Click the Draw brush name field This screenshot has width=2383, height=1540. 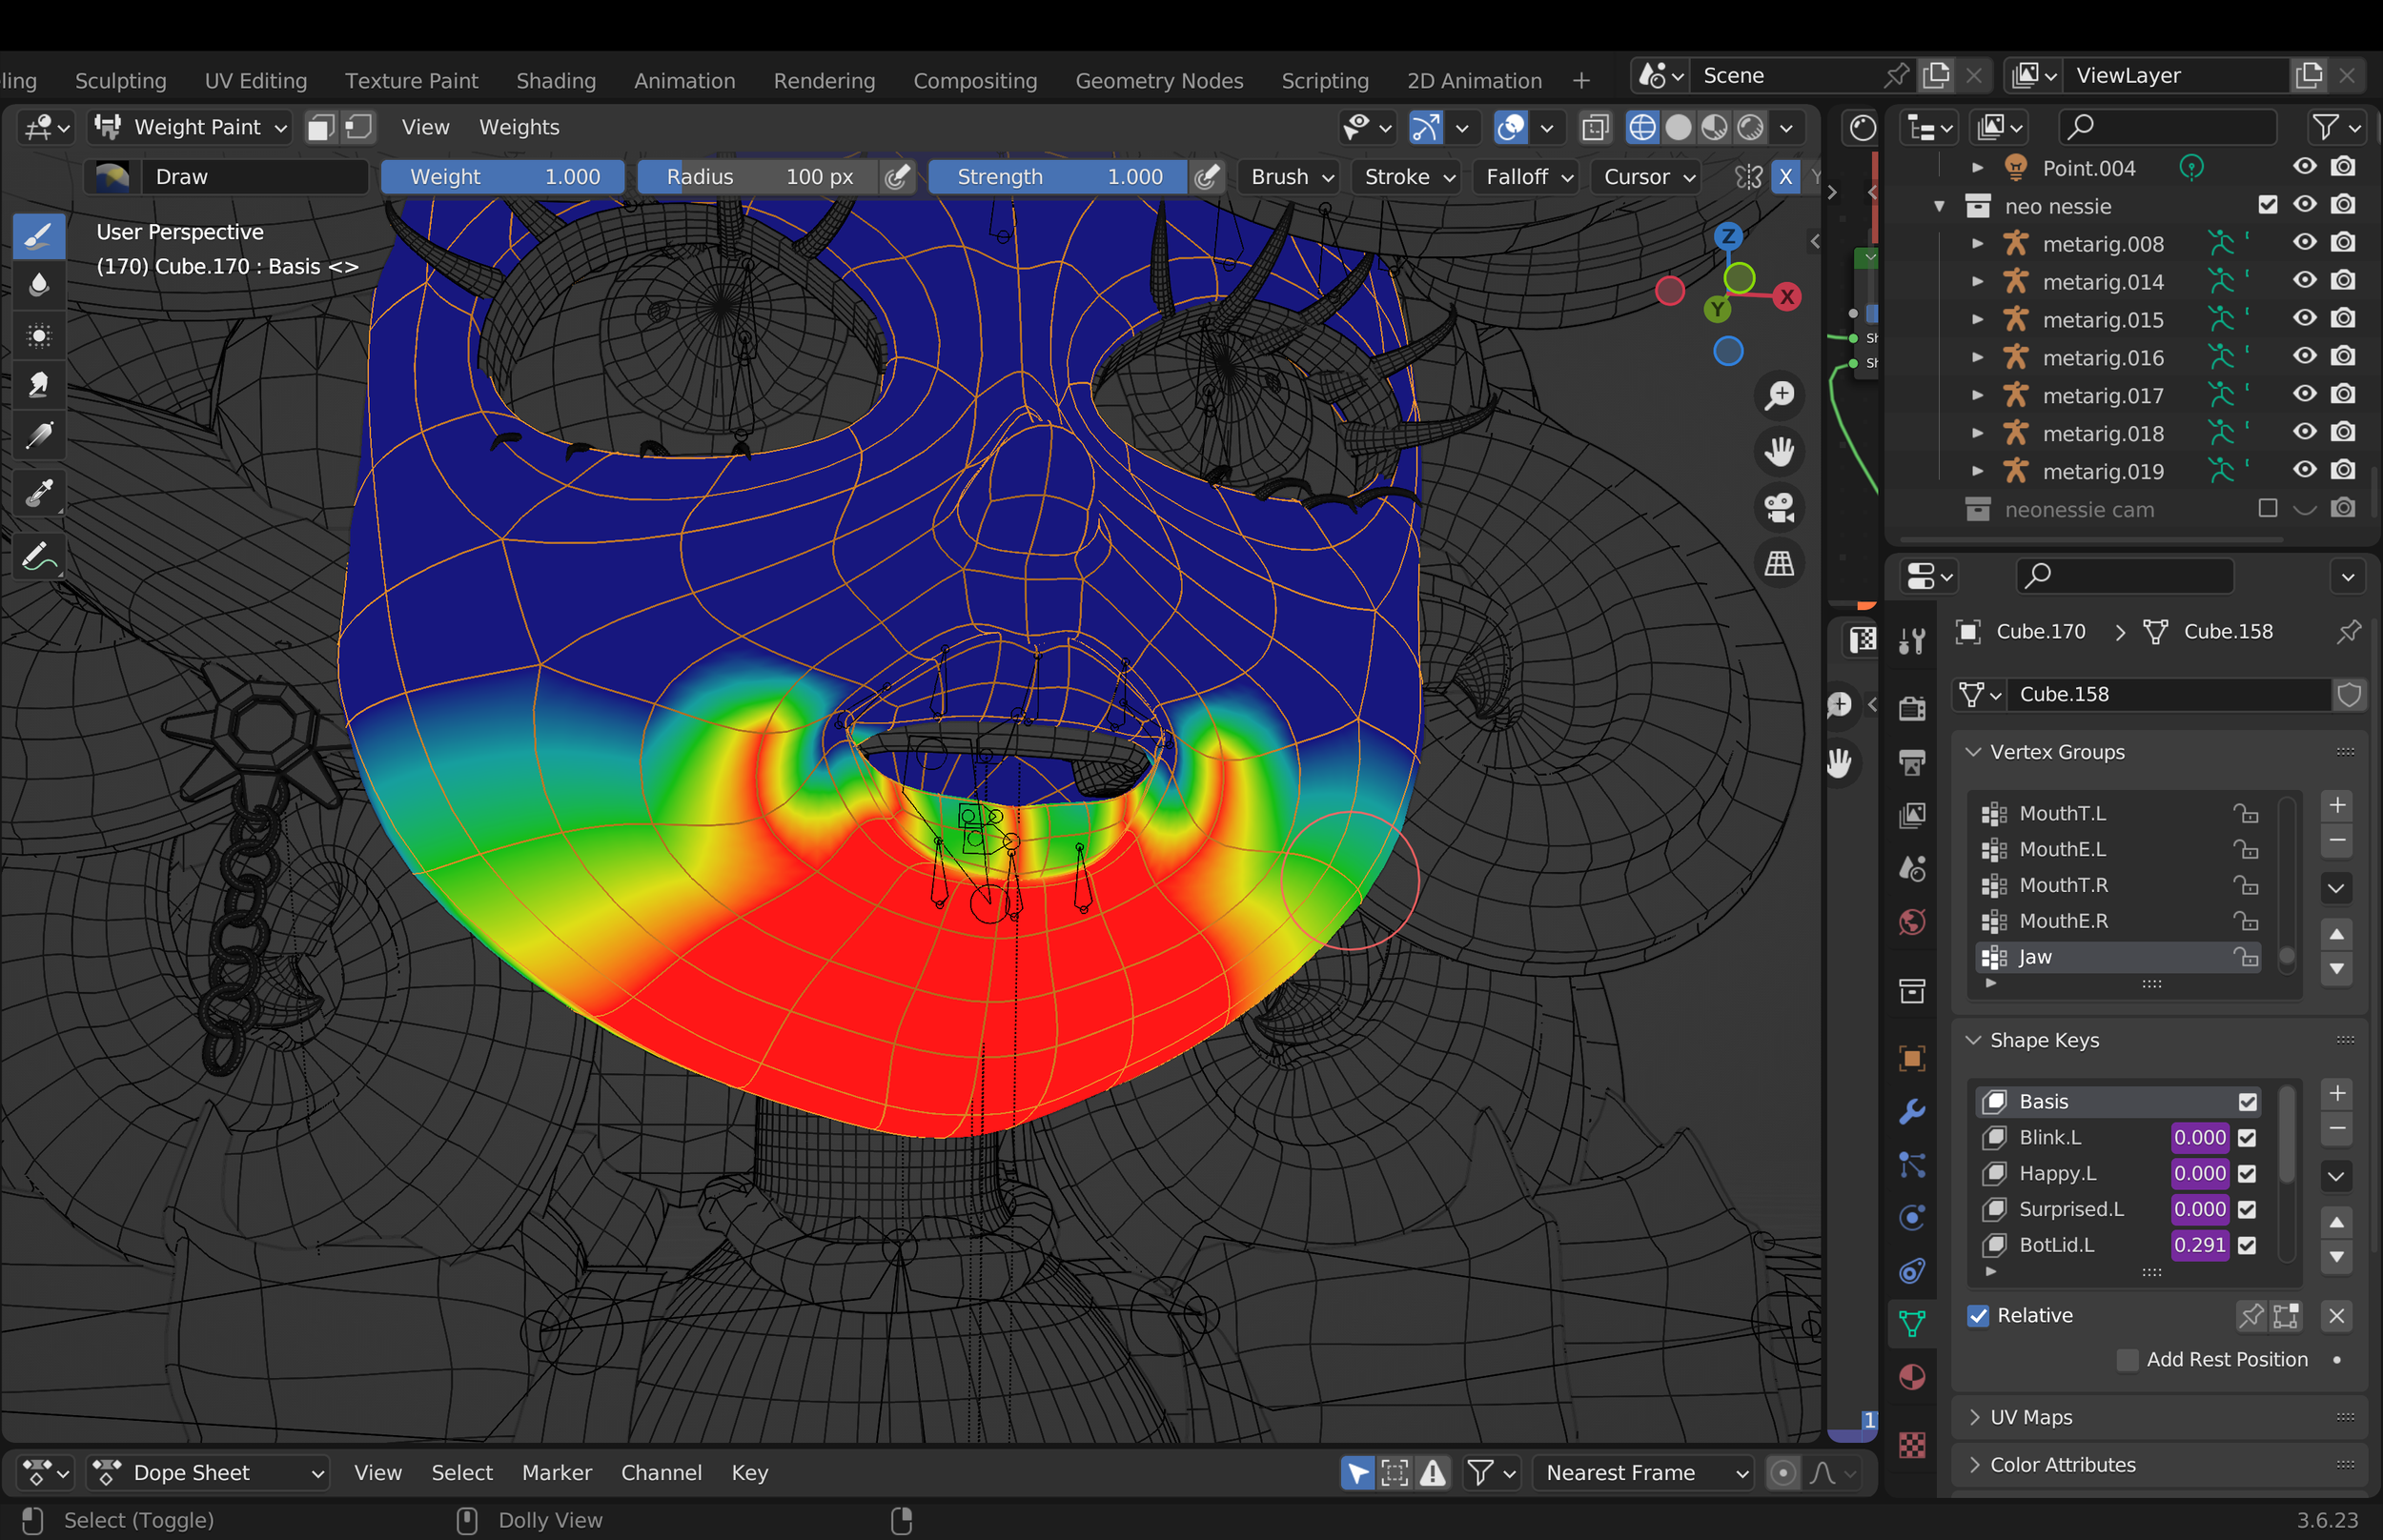(x=256, y=177)
